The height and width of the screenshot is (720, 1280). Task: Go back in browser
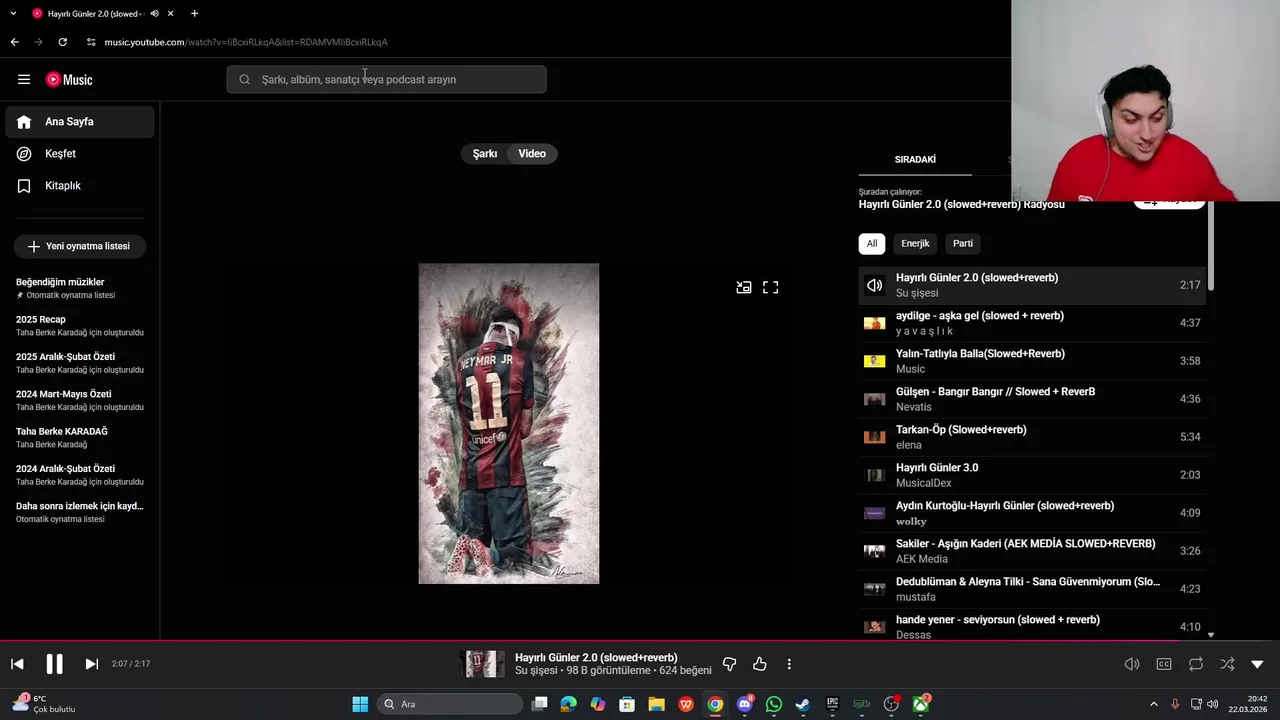click(x=14, y=42)
